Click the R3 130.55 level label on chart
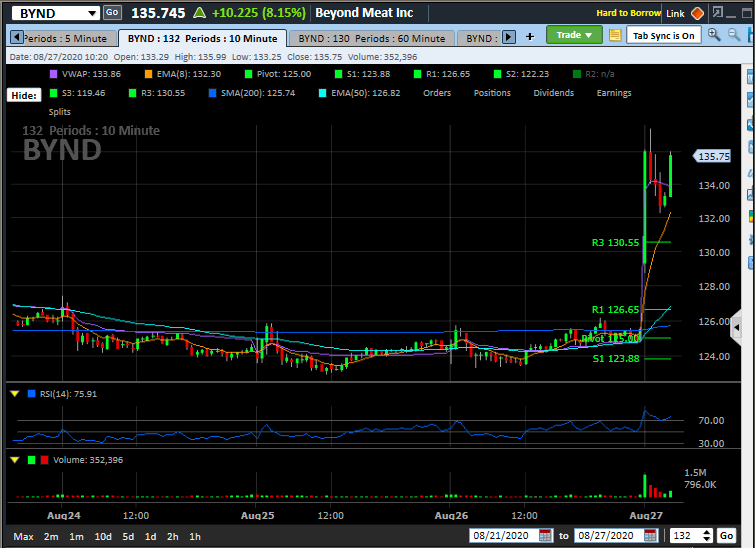This screenshot has width=755, height=548. (x=615, y=243)
